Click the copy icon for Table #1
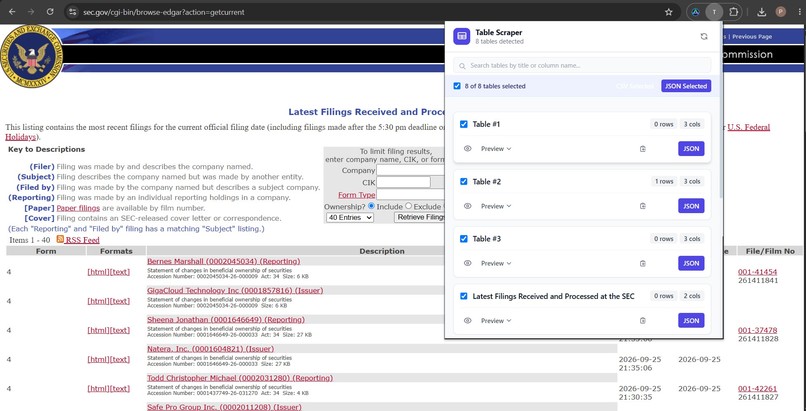Screen dimensions: 806x411 [x=643, y=149]
